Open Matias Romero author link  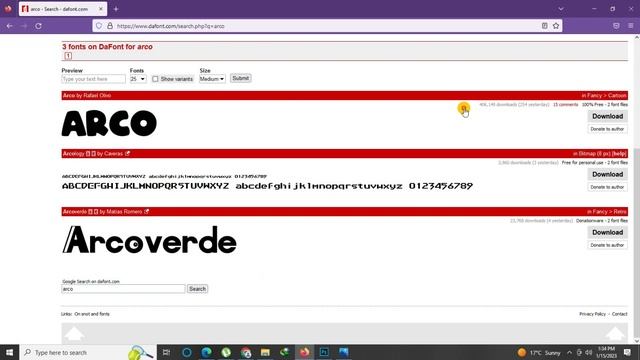click(x=124, y=211)
